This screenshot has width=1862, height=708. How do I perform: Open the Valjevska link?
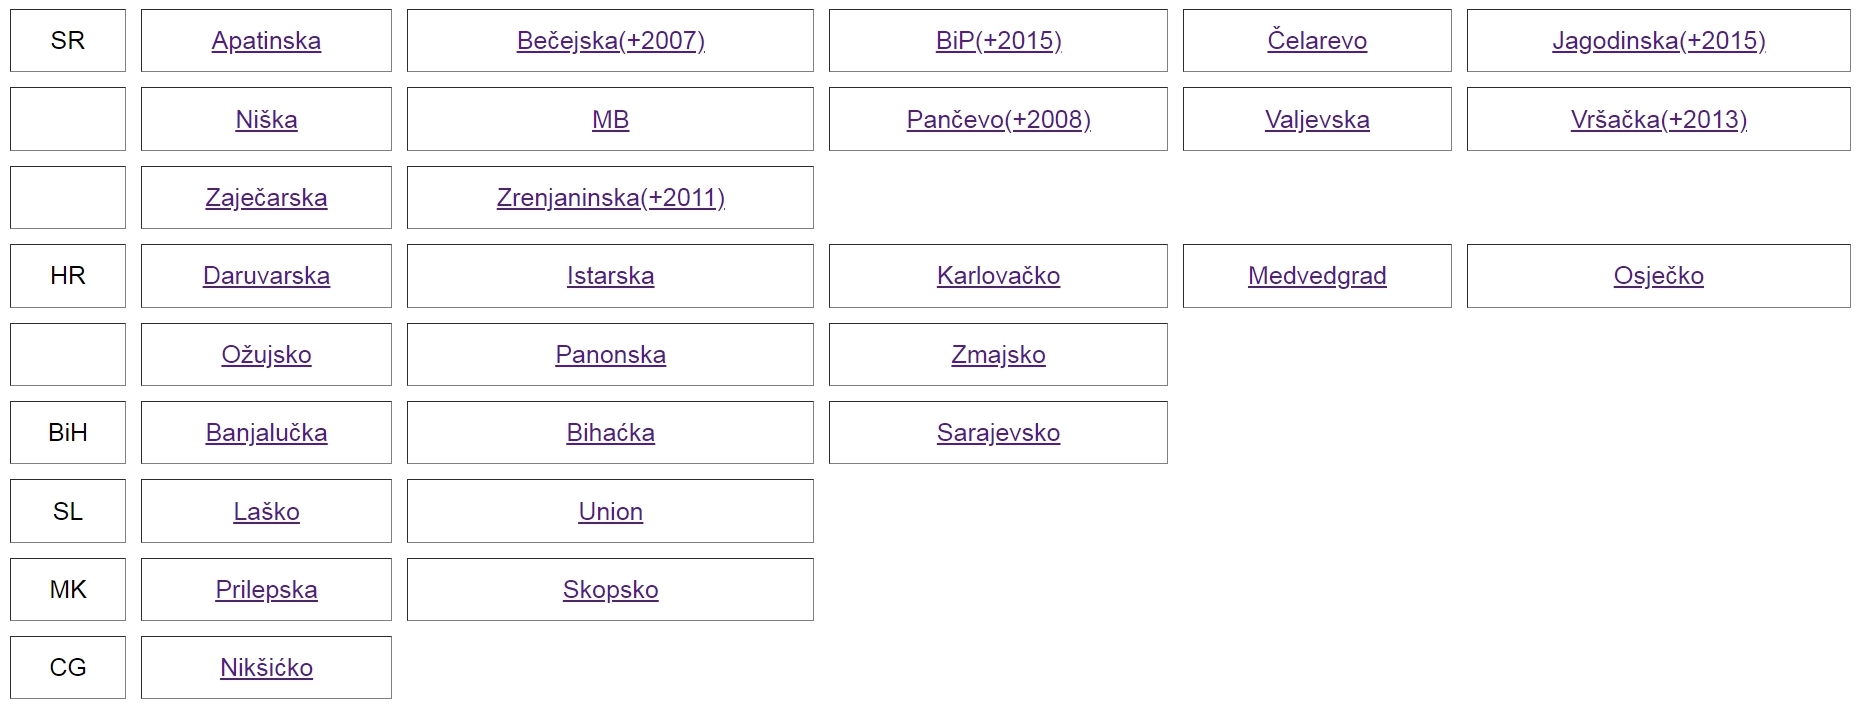tap(1316, 120)
